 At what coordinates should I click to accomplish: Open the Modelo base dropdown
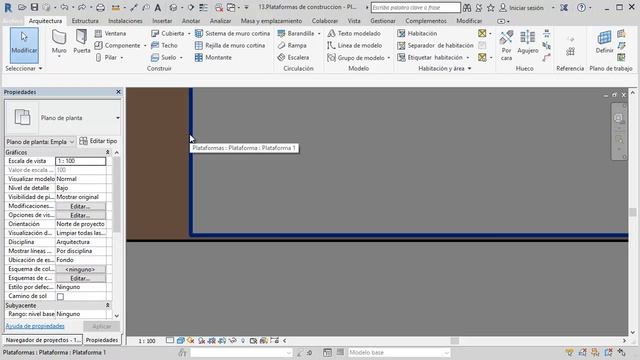click(x=398, y=353)
